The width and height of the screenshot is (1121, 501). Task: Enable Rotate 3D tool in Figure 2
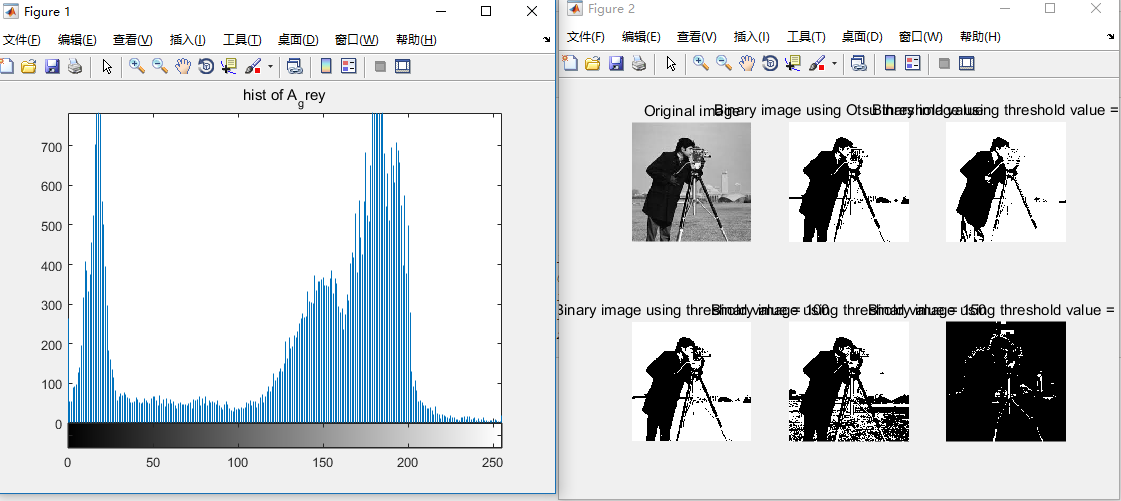pos(770,64)
